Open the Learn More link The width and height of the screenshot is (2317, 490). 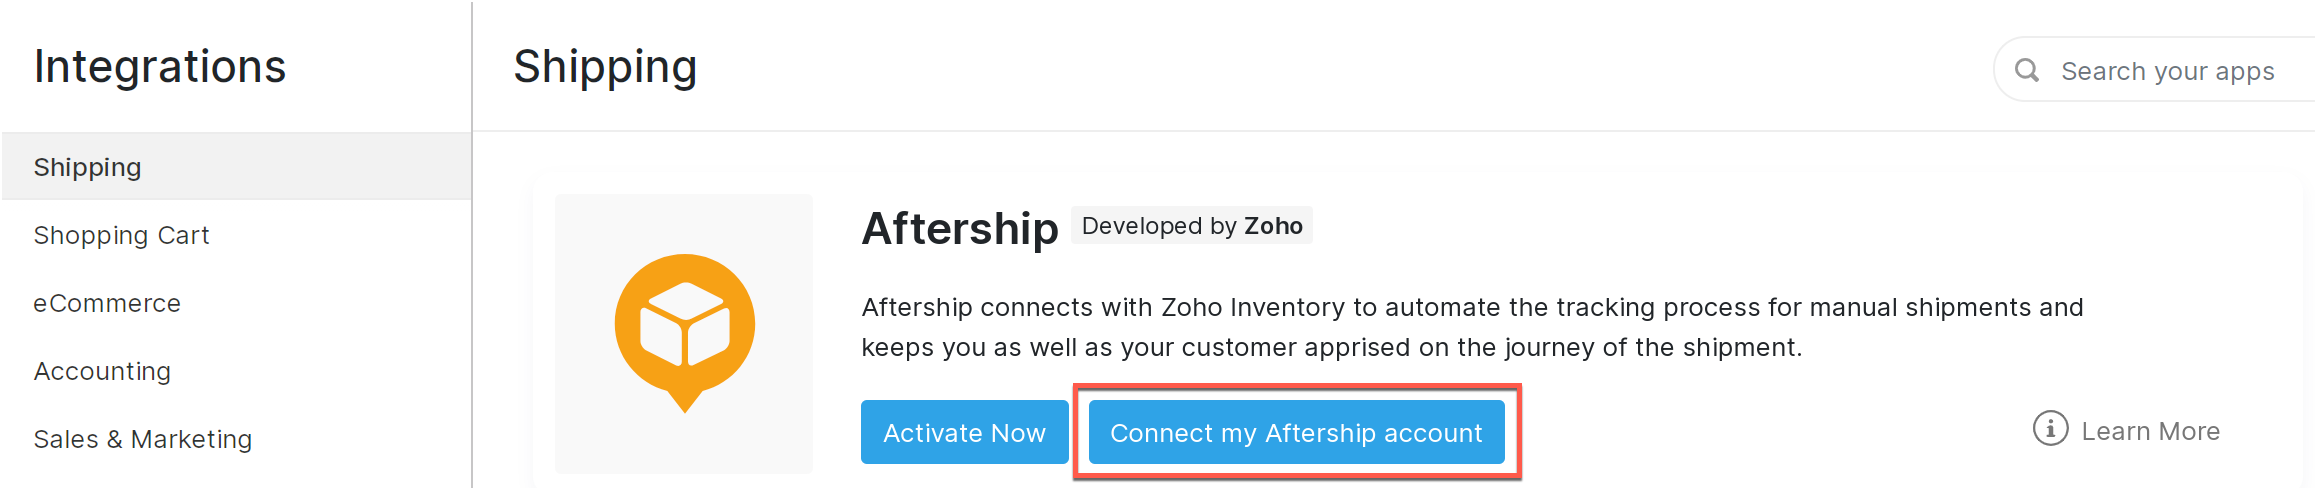(x=2150, y=431)
